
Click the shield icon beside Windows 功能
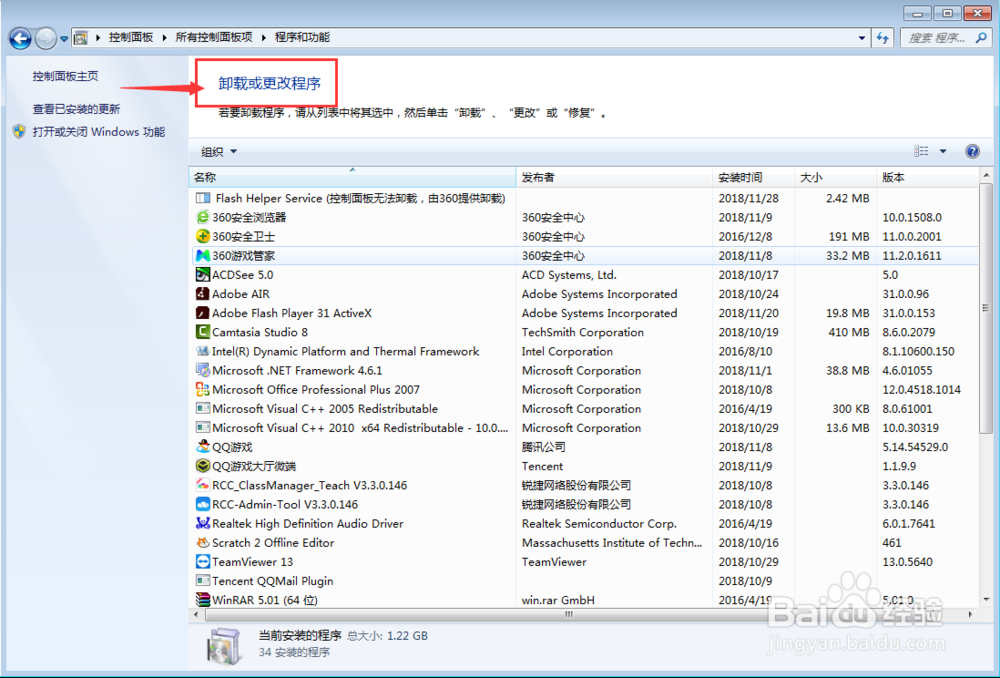point(19,132)
